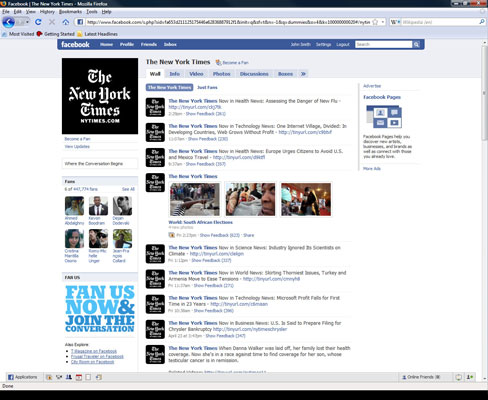Open the Applications menu in bottom bar
Screen dimensions: 488x400
click(x=22, y=377)
